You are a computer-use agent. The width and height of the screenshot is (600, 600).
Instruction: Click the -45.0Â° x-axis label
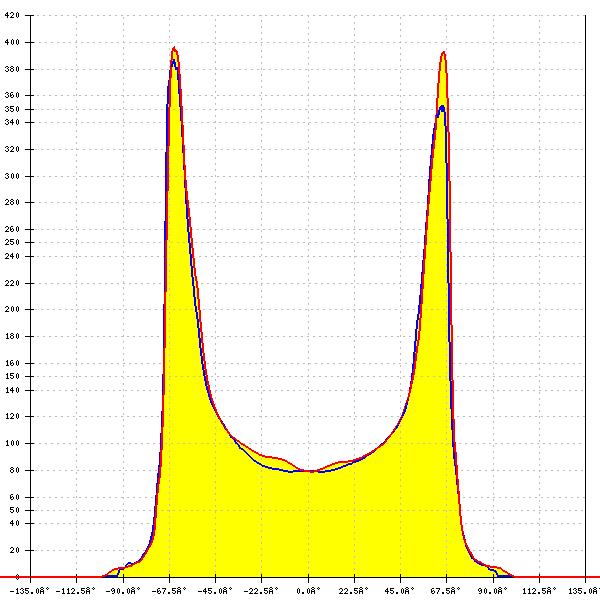(x=215, y=591)
